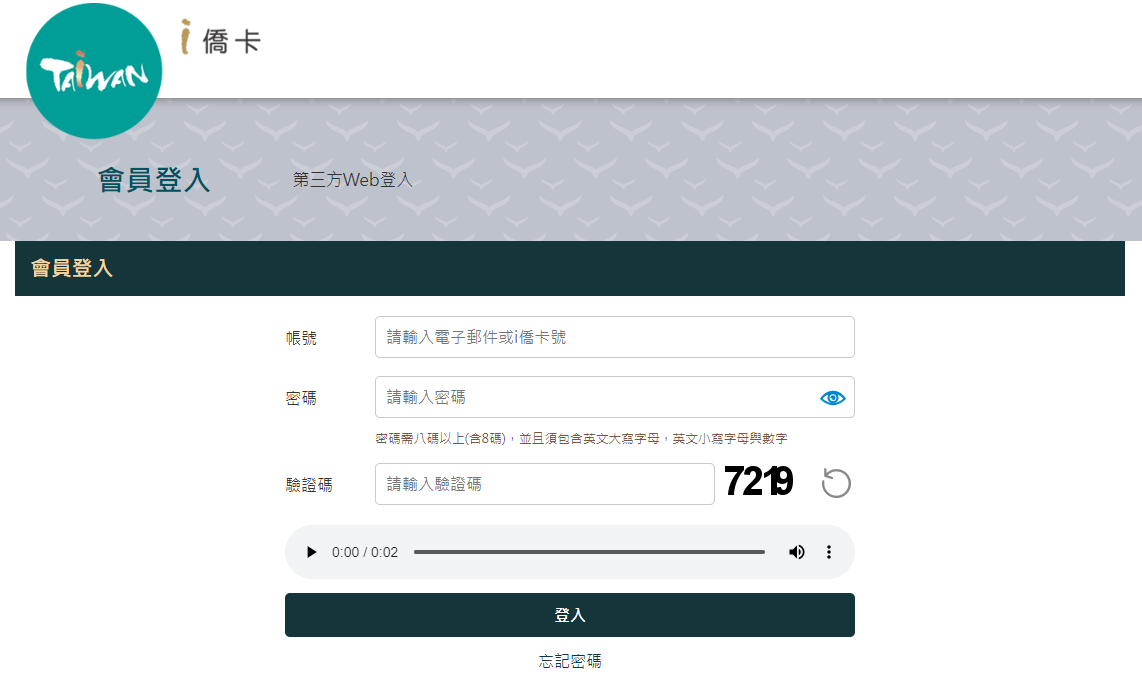Open the 忘記密碼 forgot password link

[x=570, y=660]
